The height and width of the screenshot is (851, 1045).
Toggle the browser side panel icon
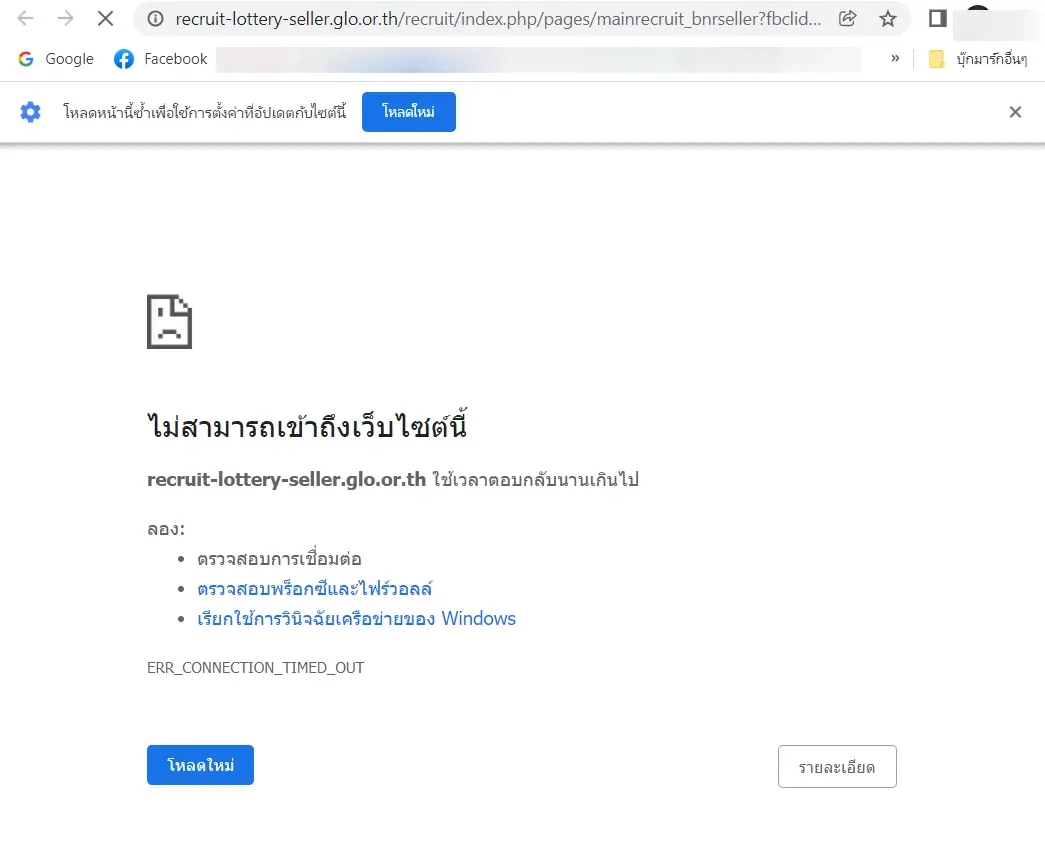pyautogui.click(x=938, y=19)
